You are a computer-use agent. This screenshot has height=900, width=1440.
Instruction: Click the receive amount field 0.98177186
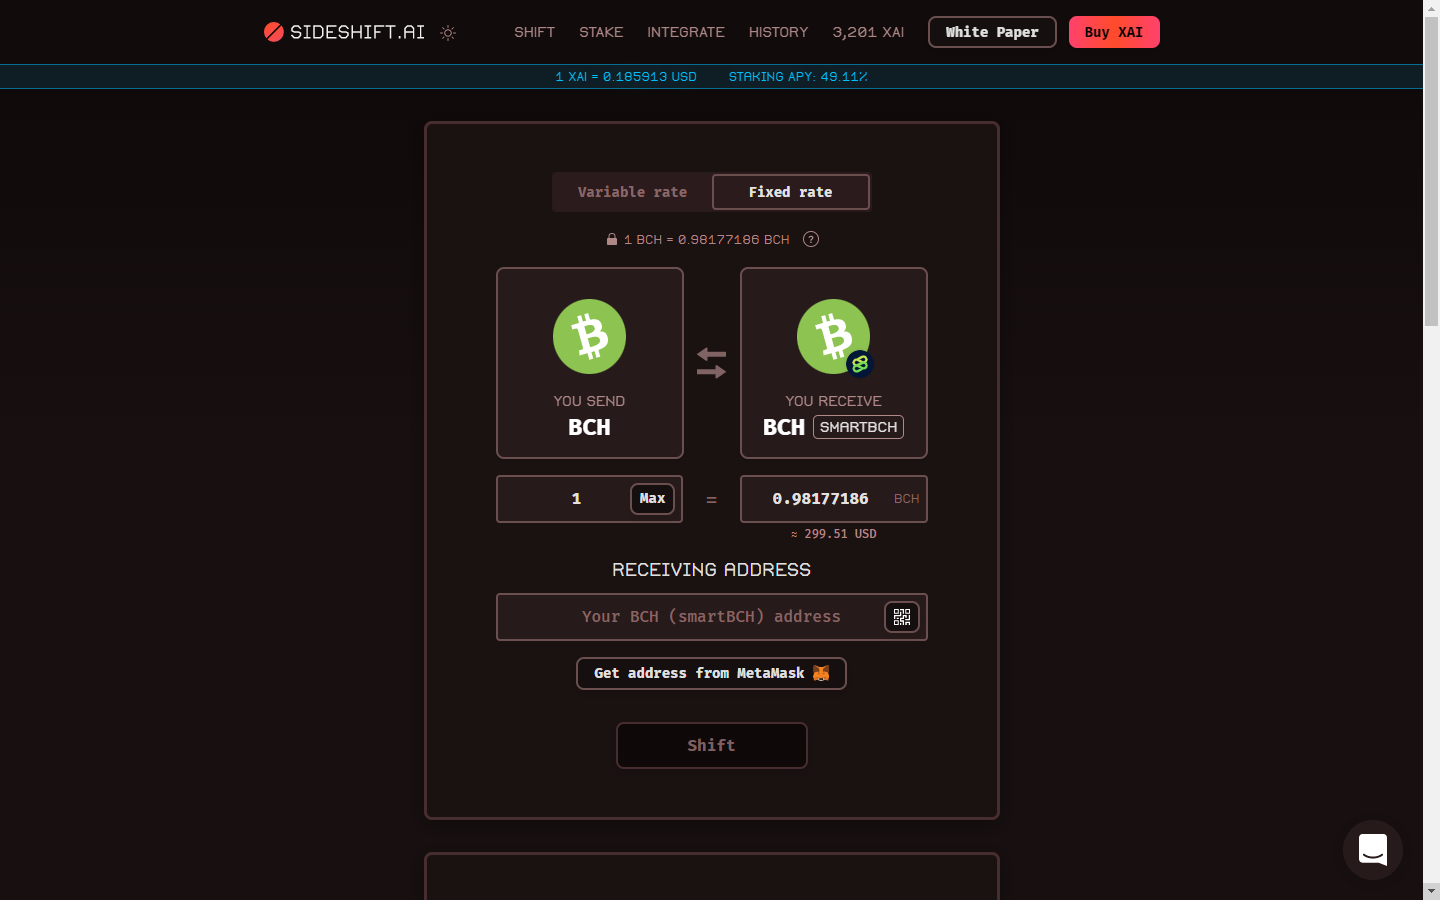pyautogui.click(x=834, y=499)
